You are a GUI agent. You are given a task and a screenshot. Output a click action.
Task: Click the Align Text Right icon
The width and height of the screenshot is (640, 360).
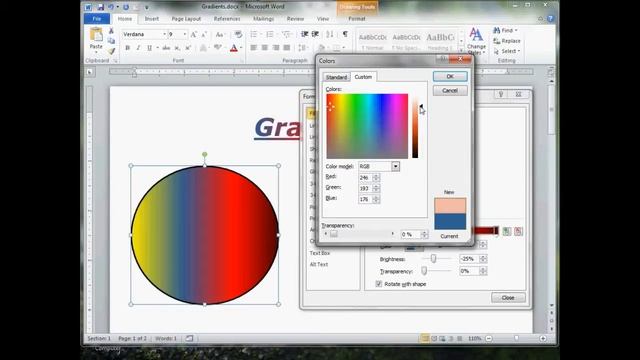[x=276, y=48]
